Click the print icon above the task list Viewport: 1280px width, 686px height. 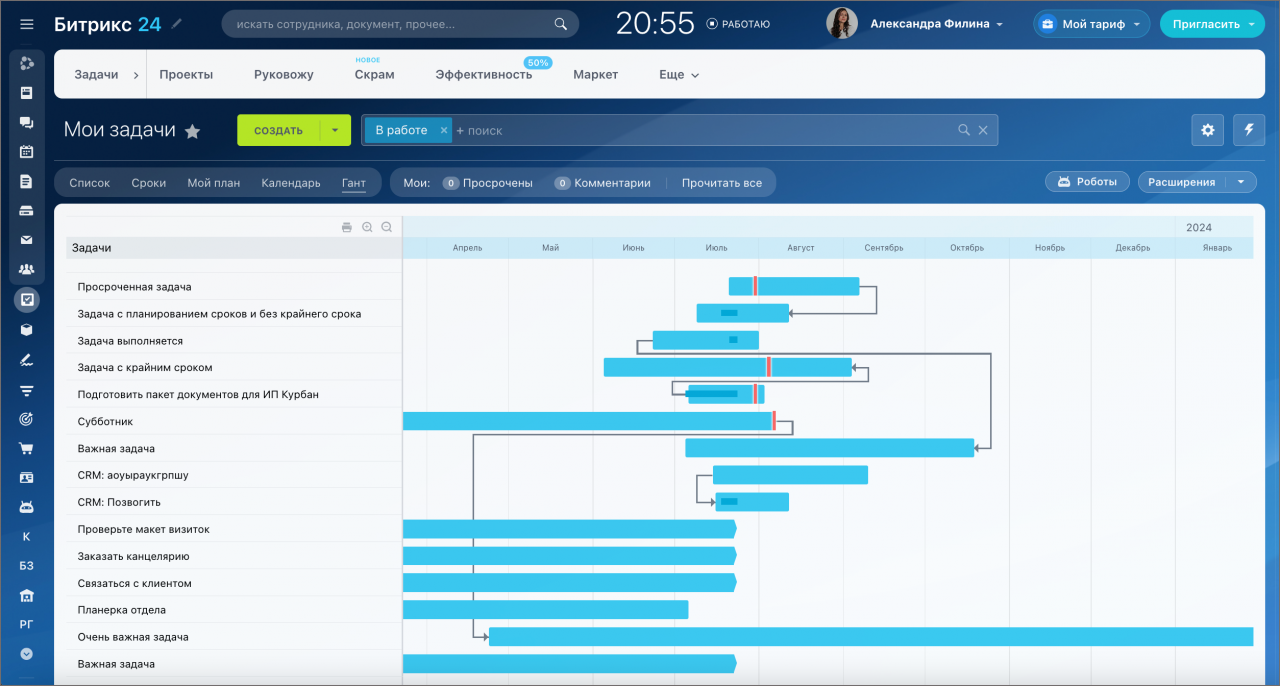[x=347, y=228]
